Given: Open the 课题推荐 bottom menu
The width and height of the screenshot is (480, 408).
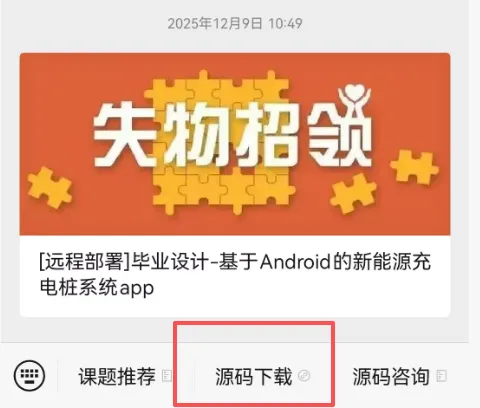Looking at the screenshot, I should 117,376.
